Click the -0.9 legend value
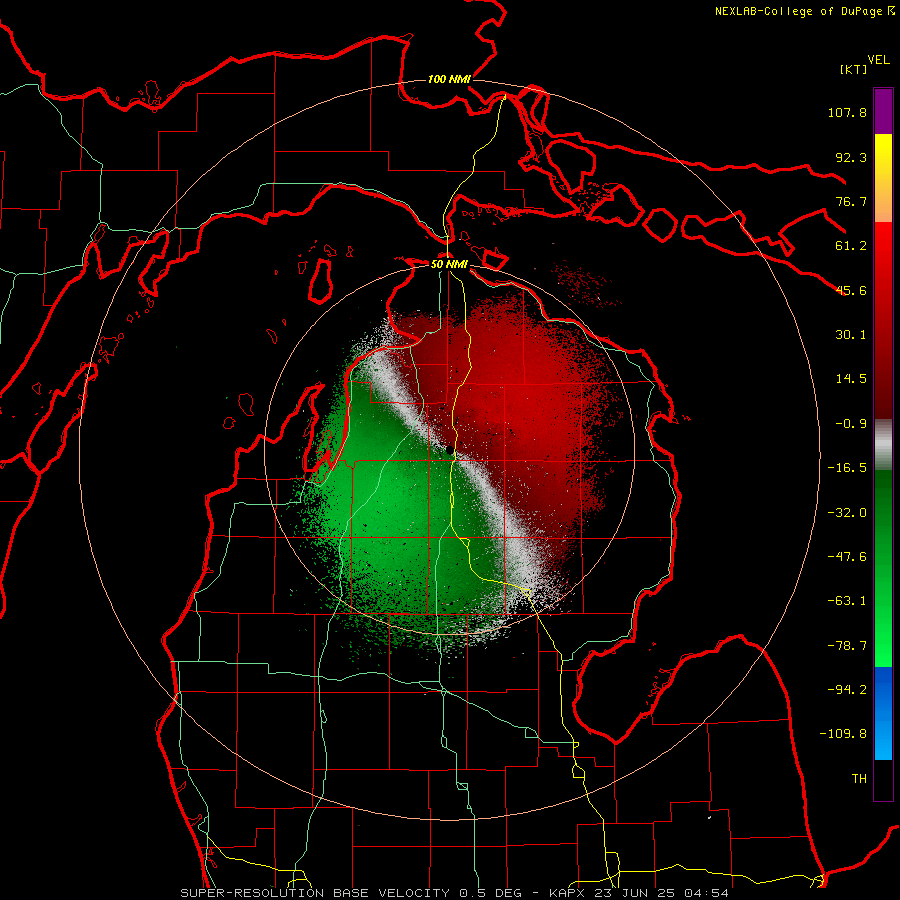This screenshot has width=900, height=900. coord(851,424)
